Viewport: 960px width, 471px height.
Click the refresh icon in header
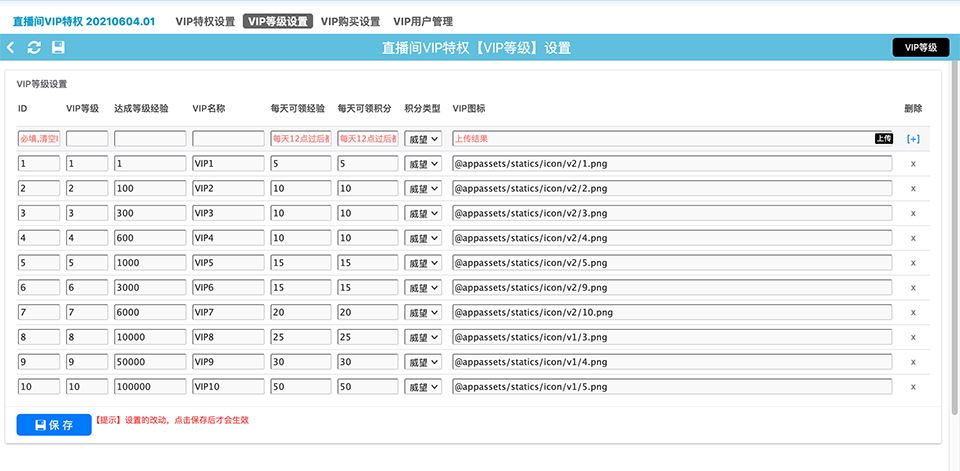[x=34, y=47]
